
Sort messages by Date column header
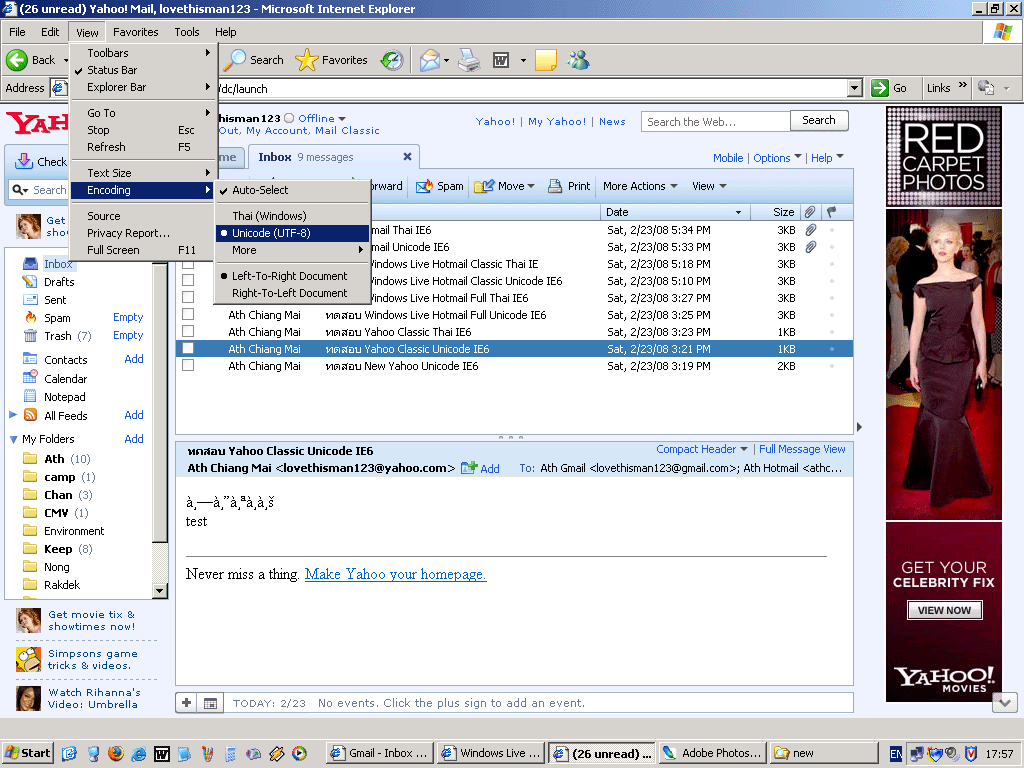click(x=675, y=212)
